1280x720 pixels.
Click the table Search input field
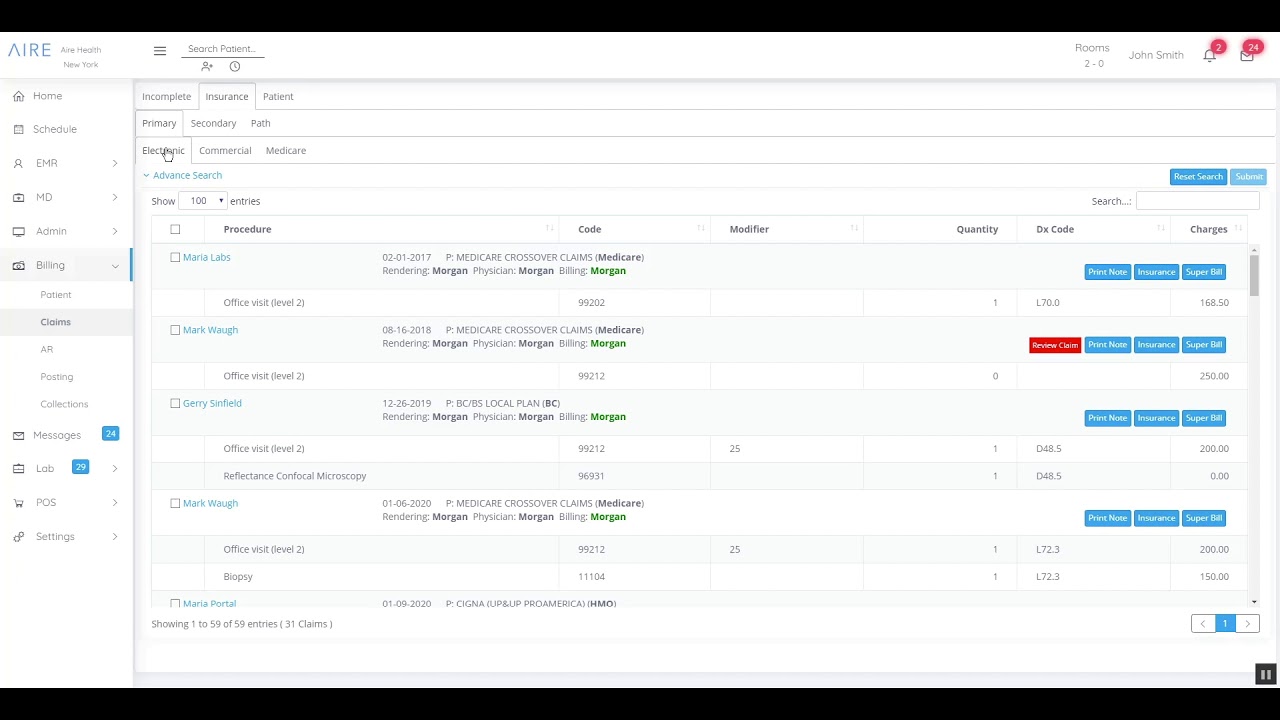pos(1197,201)
